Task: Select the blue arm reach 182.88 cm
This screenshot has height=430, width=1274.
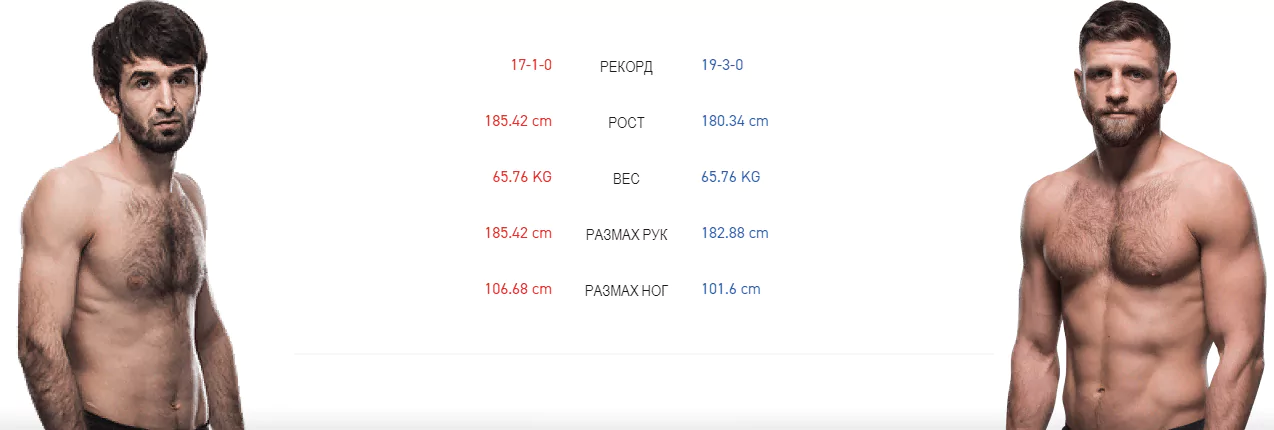Action: click(735, 233)
